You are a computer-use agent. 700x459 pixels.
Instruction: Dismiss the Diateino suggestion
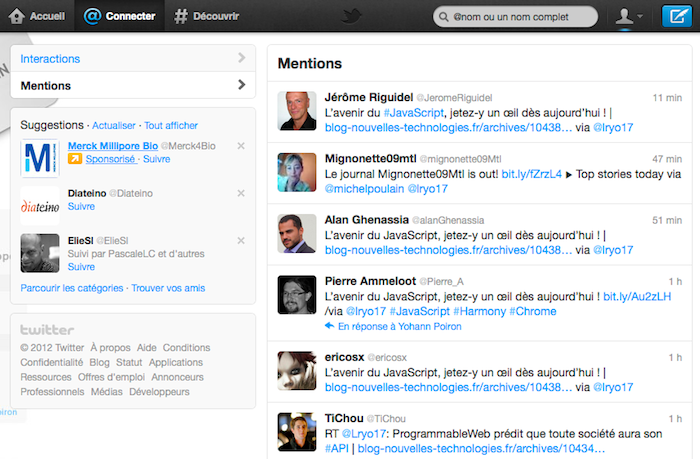tap(241, 194)
